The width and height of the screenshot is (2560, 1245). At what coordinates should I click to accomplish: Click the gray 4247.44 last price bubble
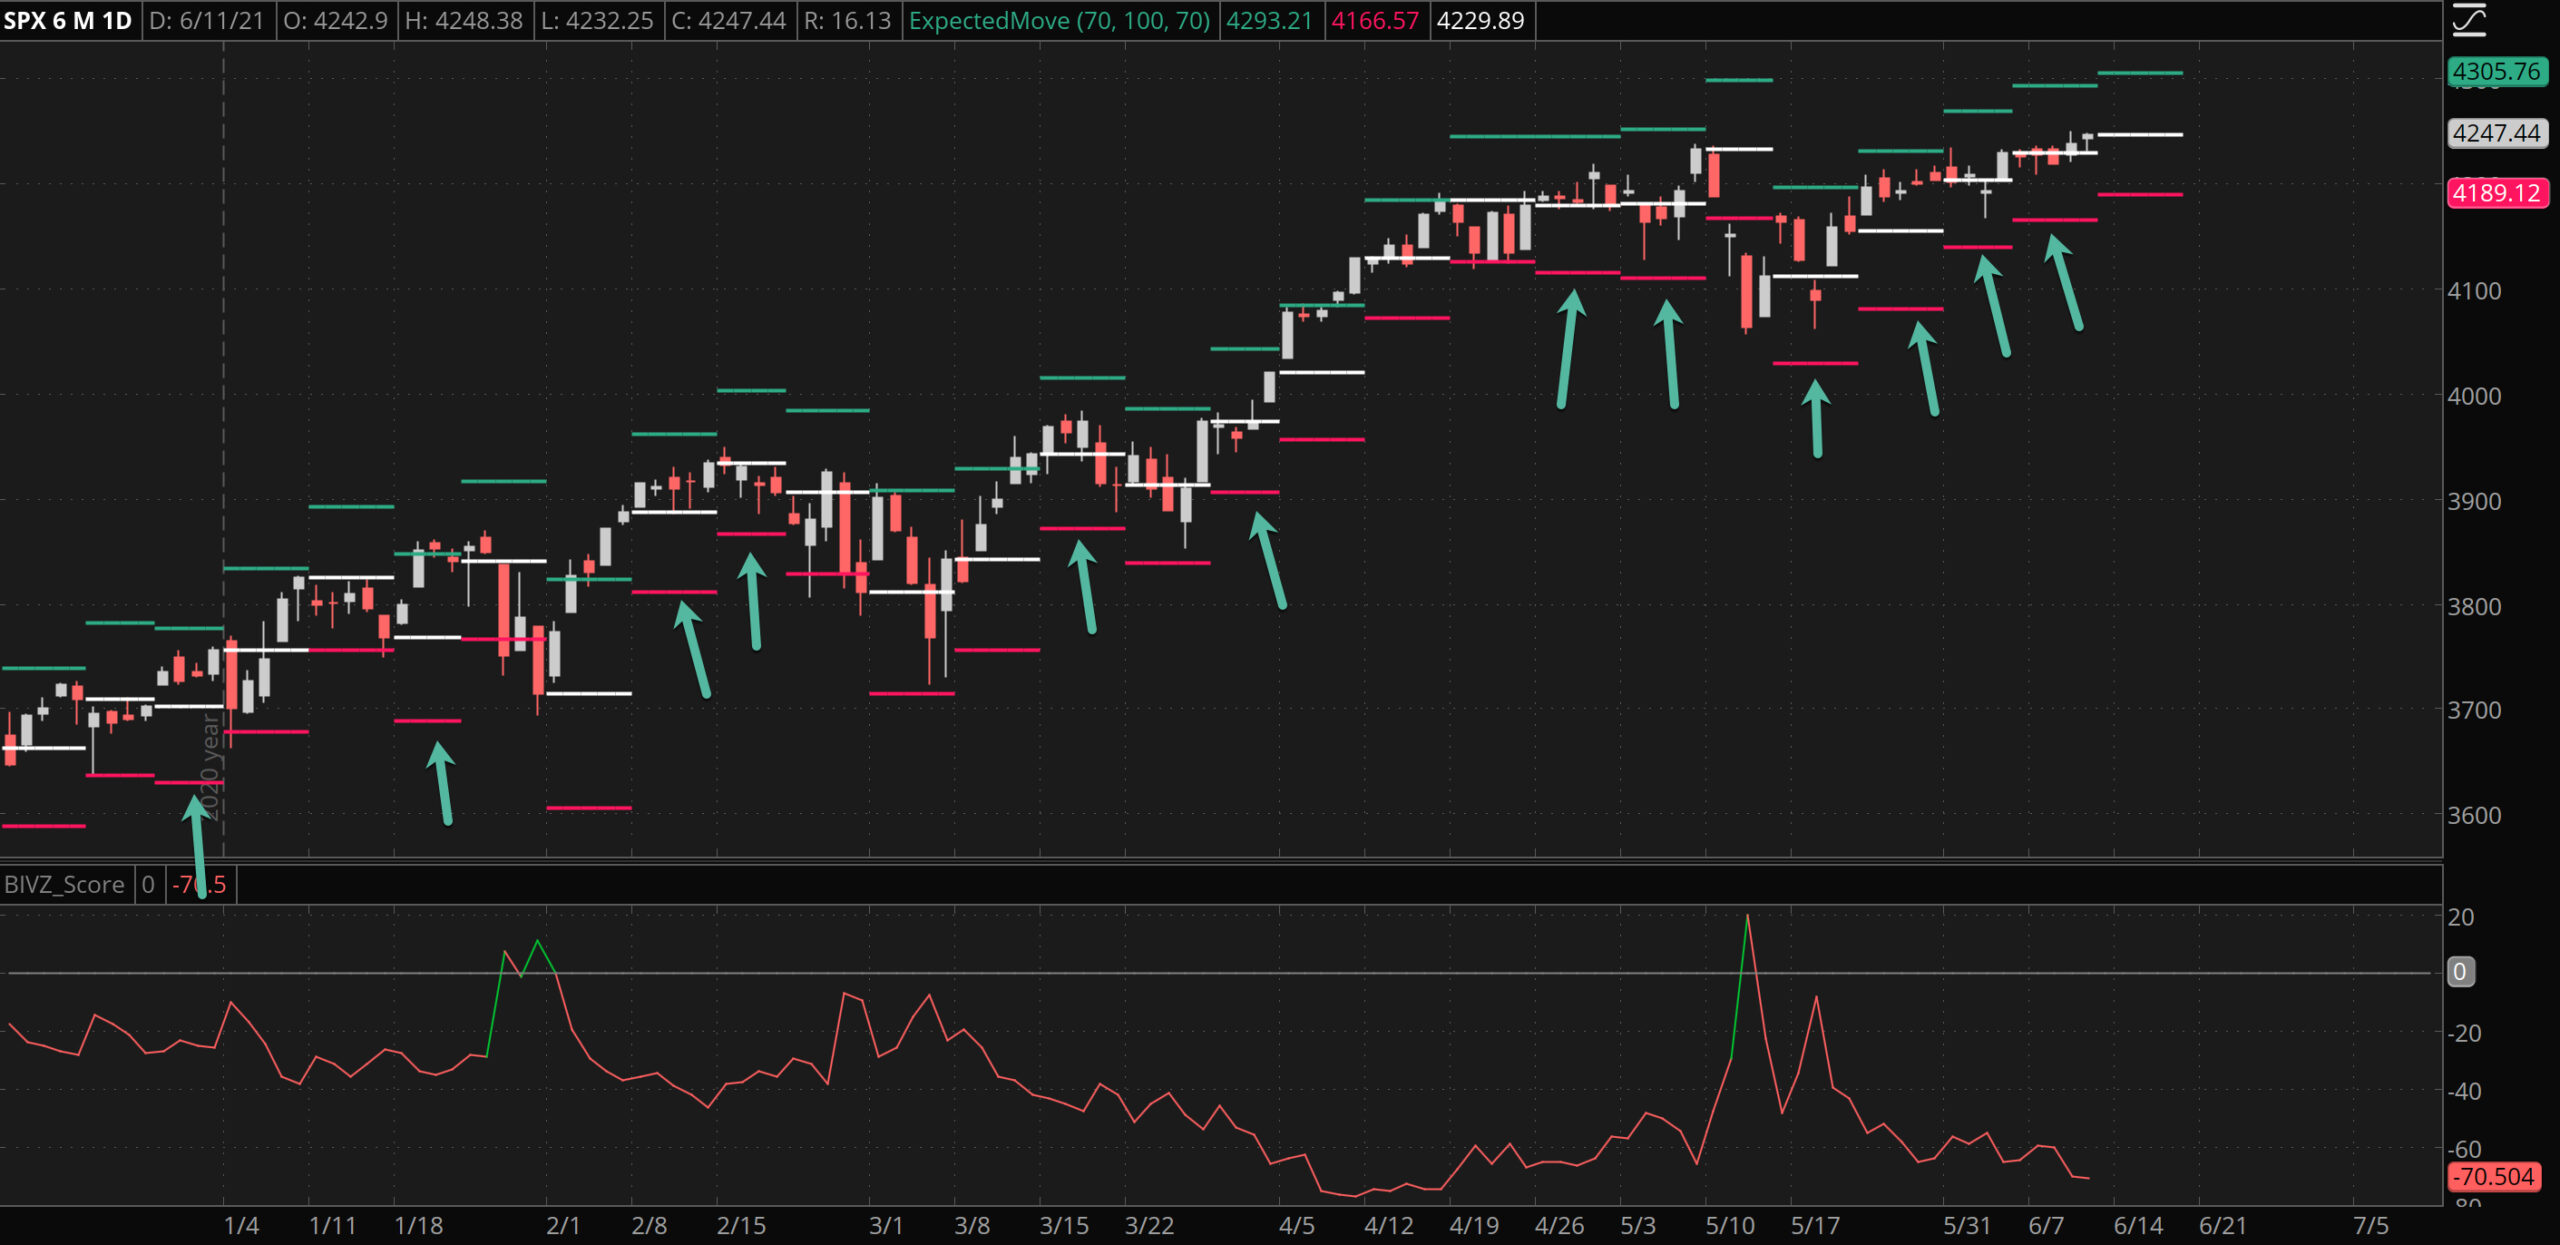[x=2496, y=133]
